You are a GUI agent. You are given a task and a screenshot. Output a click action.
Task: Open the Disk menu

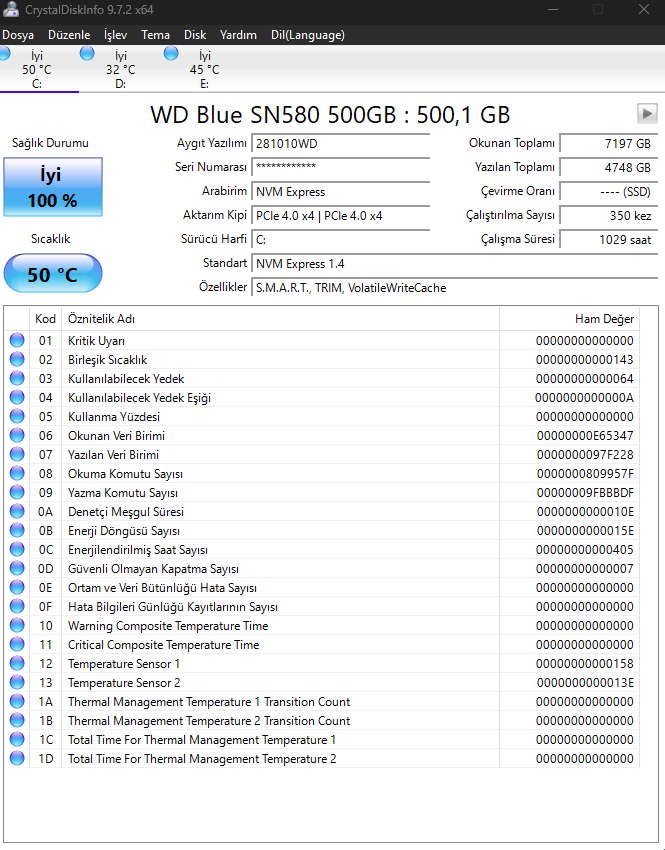195,35
